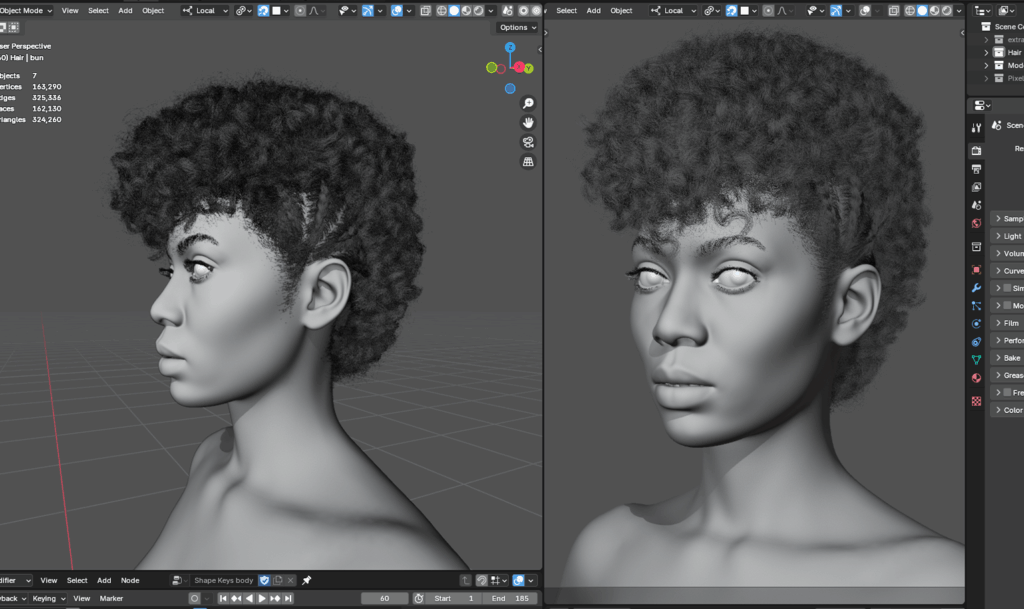
Task: Switch viewport to Material Preview shading
Action: 466,11
